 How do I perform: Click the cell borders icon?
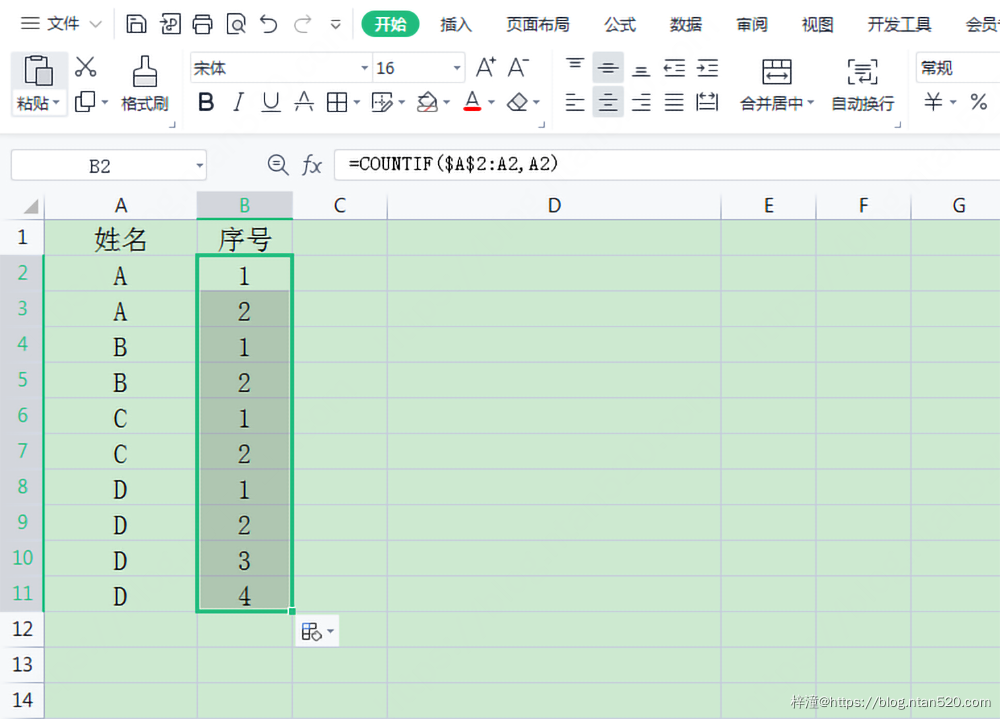[337, 101]
